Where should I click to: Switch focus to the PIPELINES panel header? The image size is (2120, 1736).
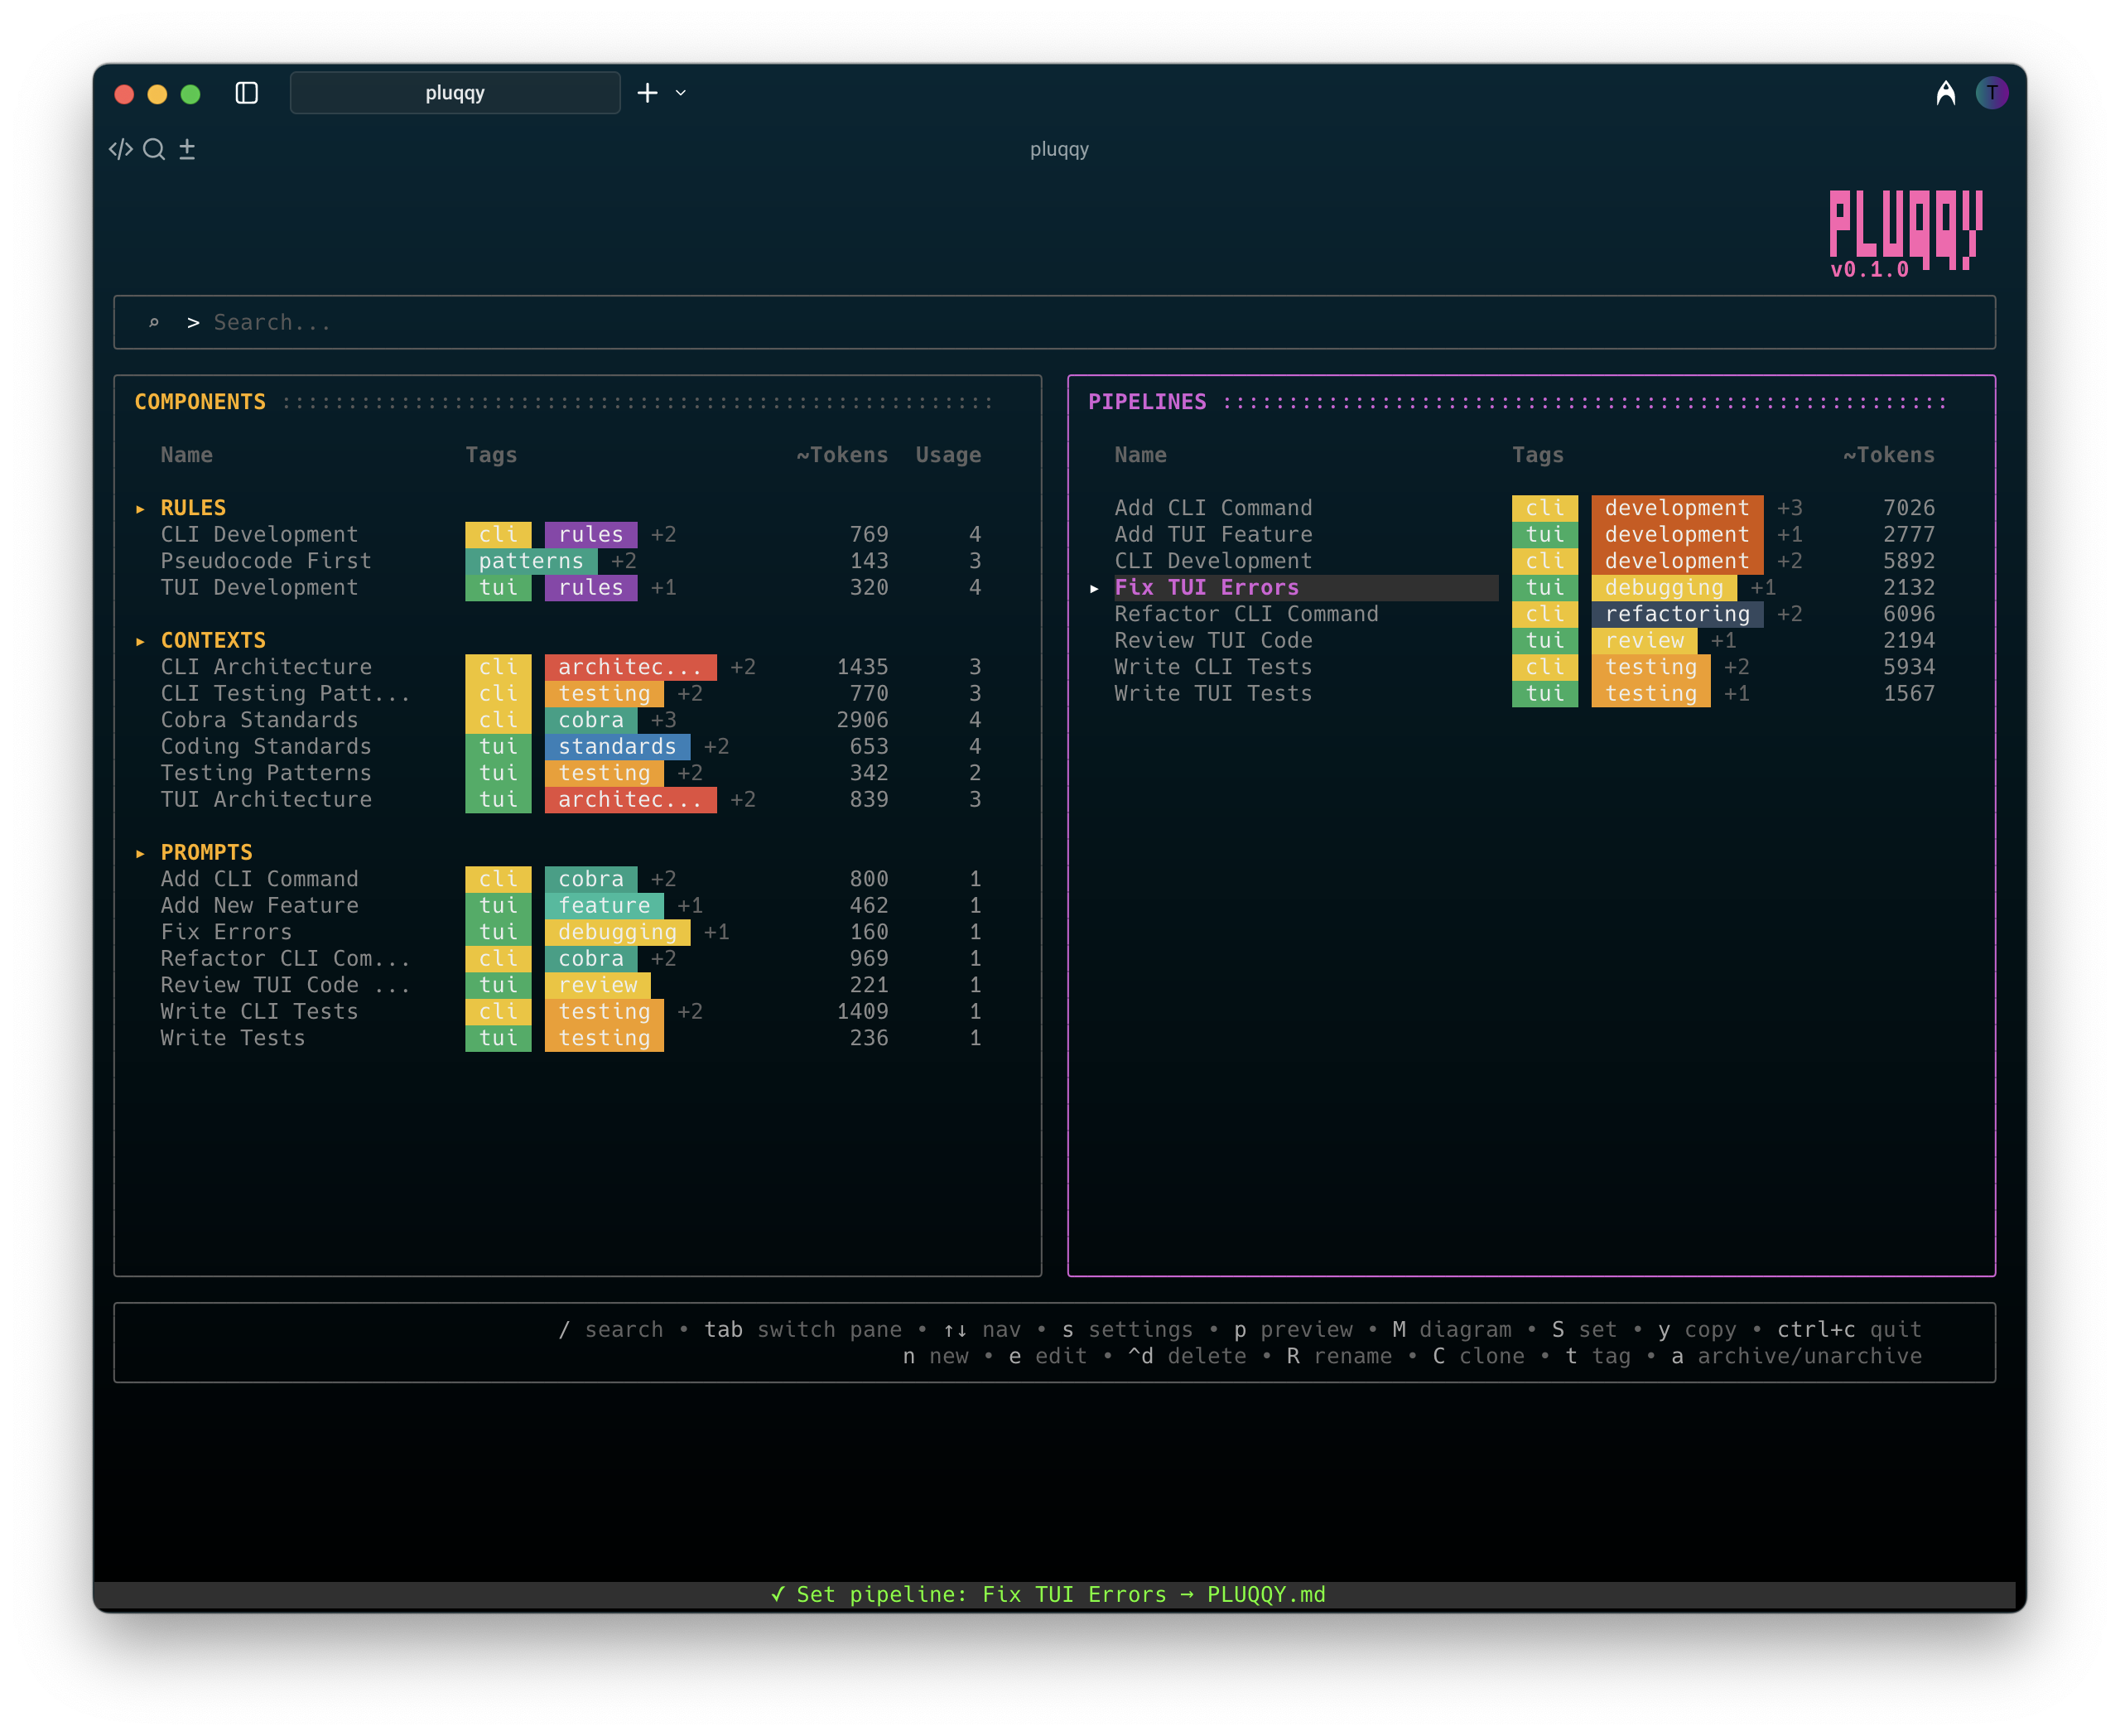(x=1148, y=402)
